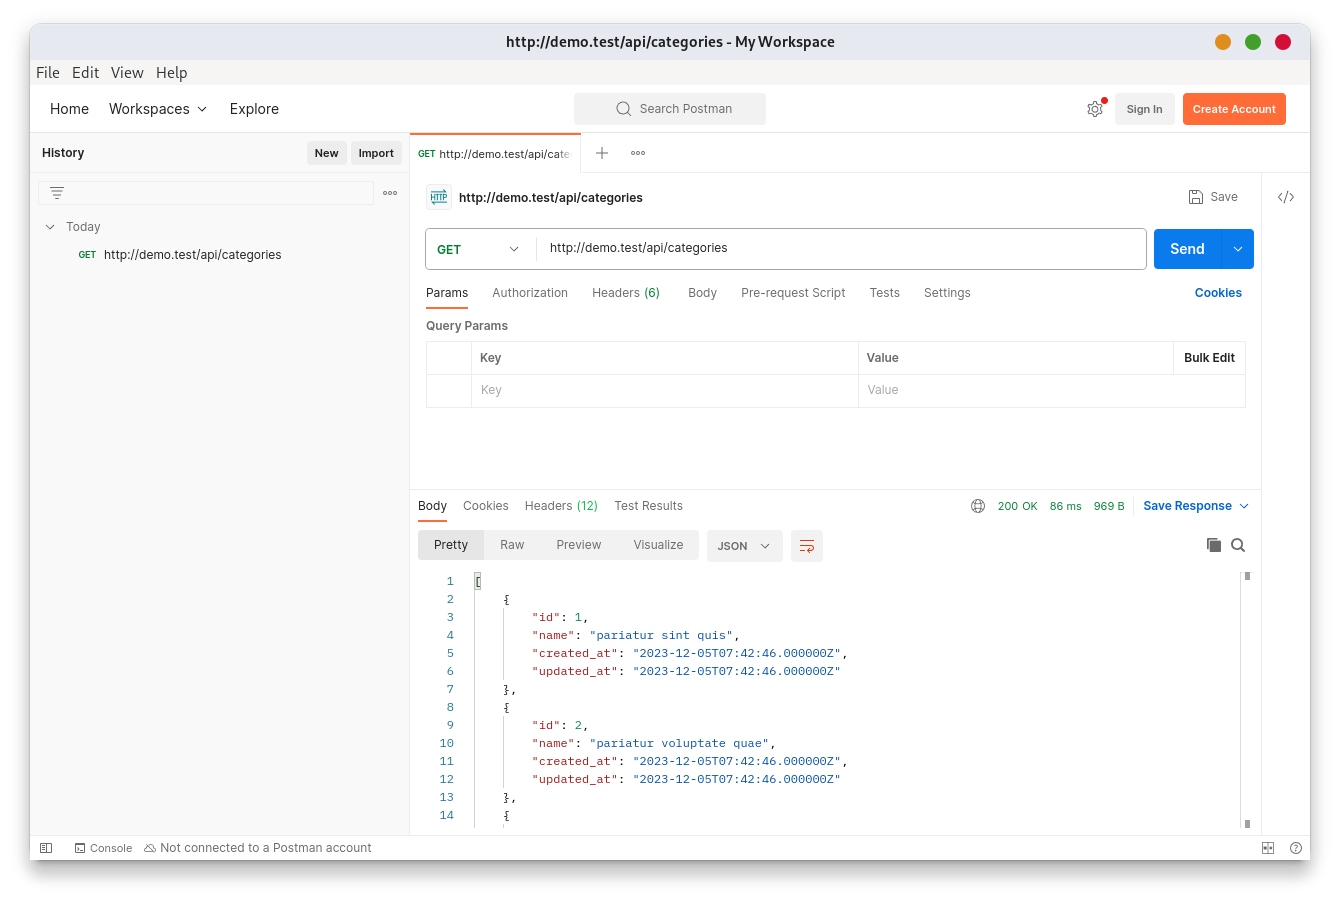Open the Tests tab
The image size is (1340, 899).
pyautogui.click(x=884, y=293)
